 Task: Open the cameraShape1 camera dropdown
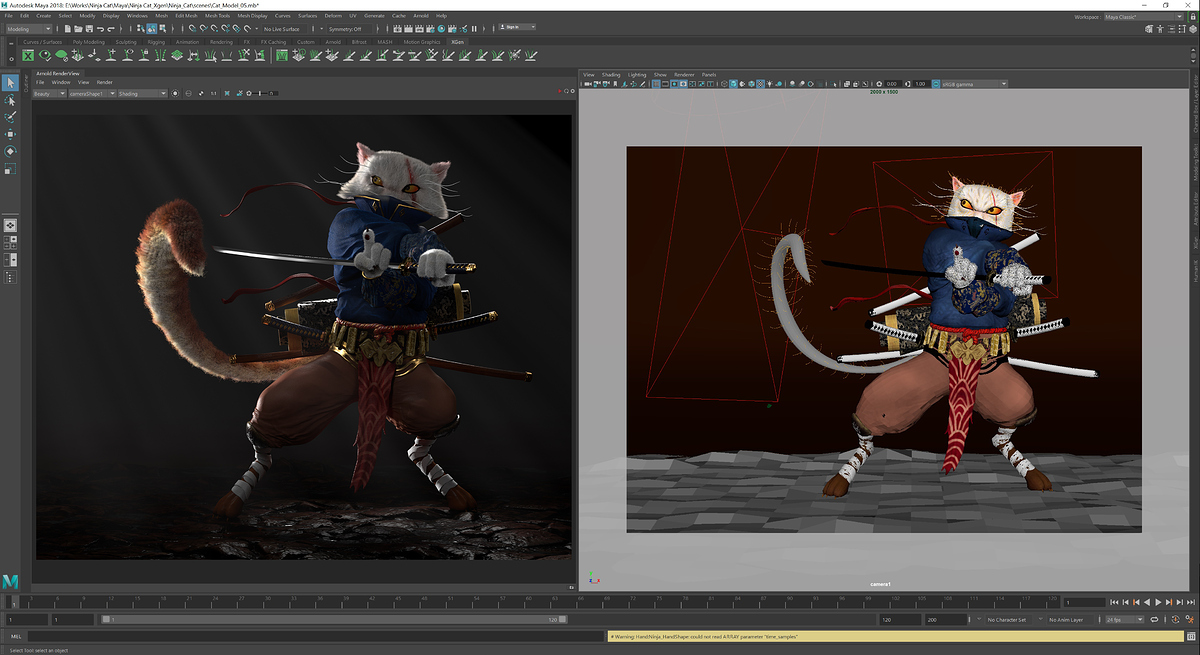coord(91,93)
